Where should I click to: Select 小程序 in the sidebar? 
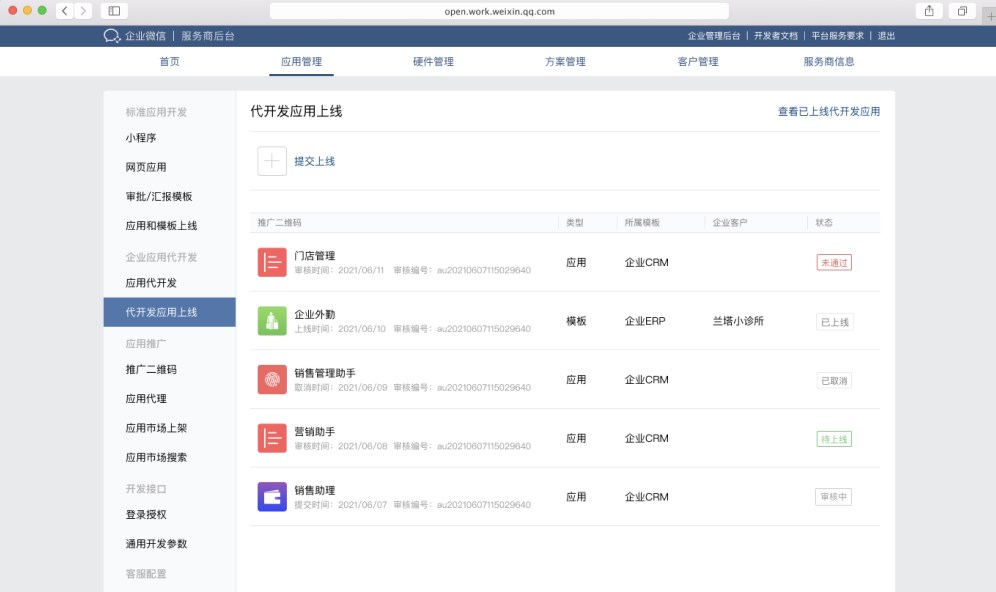141,138
